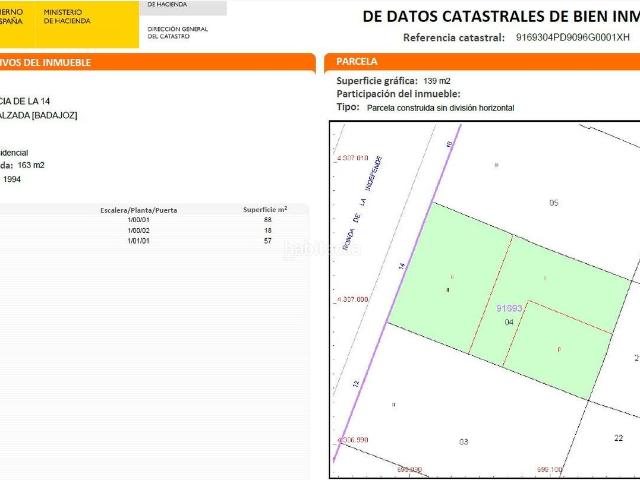Screen dimensions: 640x480
Task: Click the 'Superficie m²' column header
Action: [265, 209]
